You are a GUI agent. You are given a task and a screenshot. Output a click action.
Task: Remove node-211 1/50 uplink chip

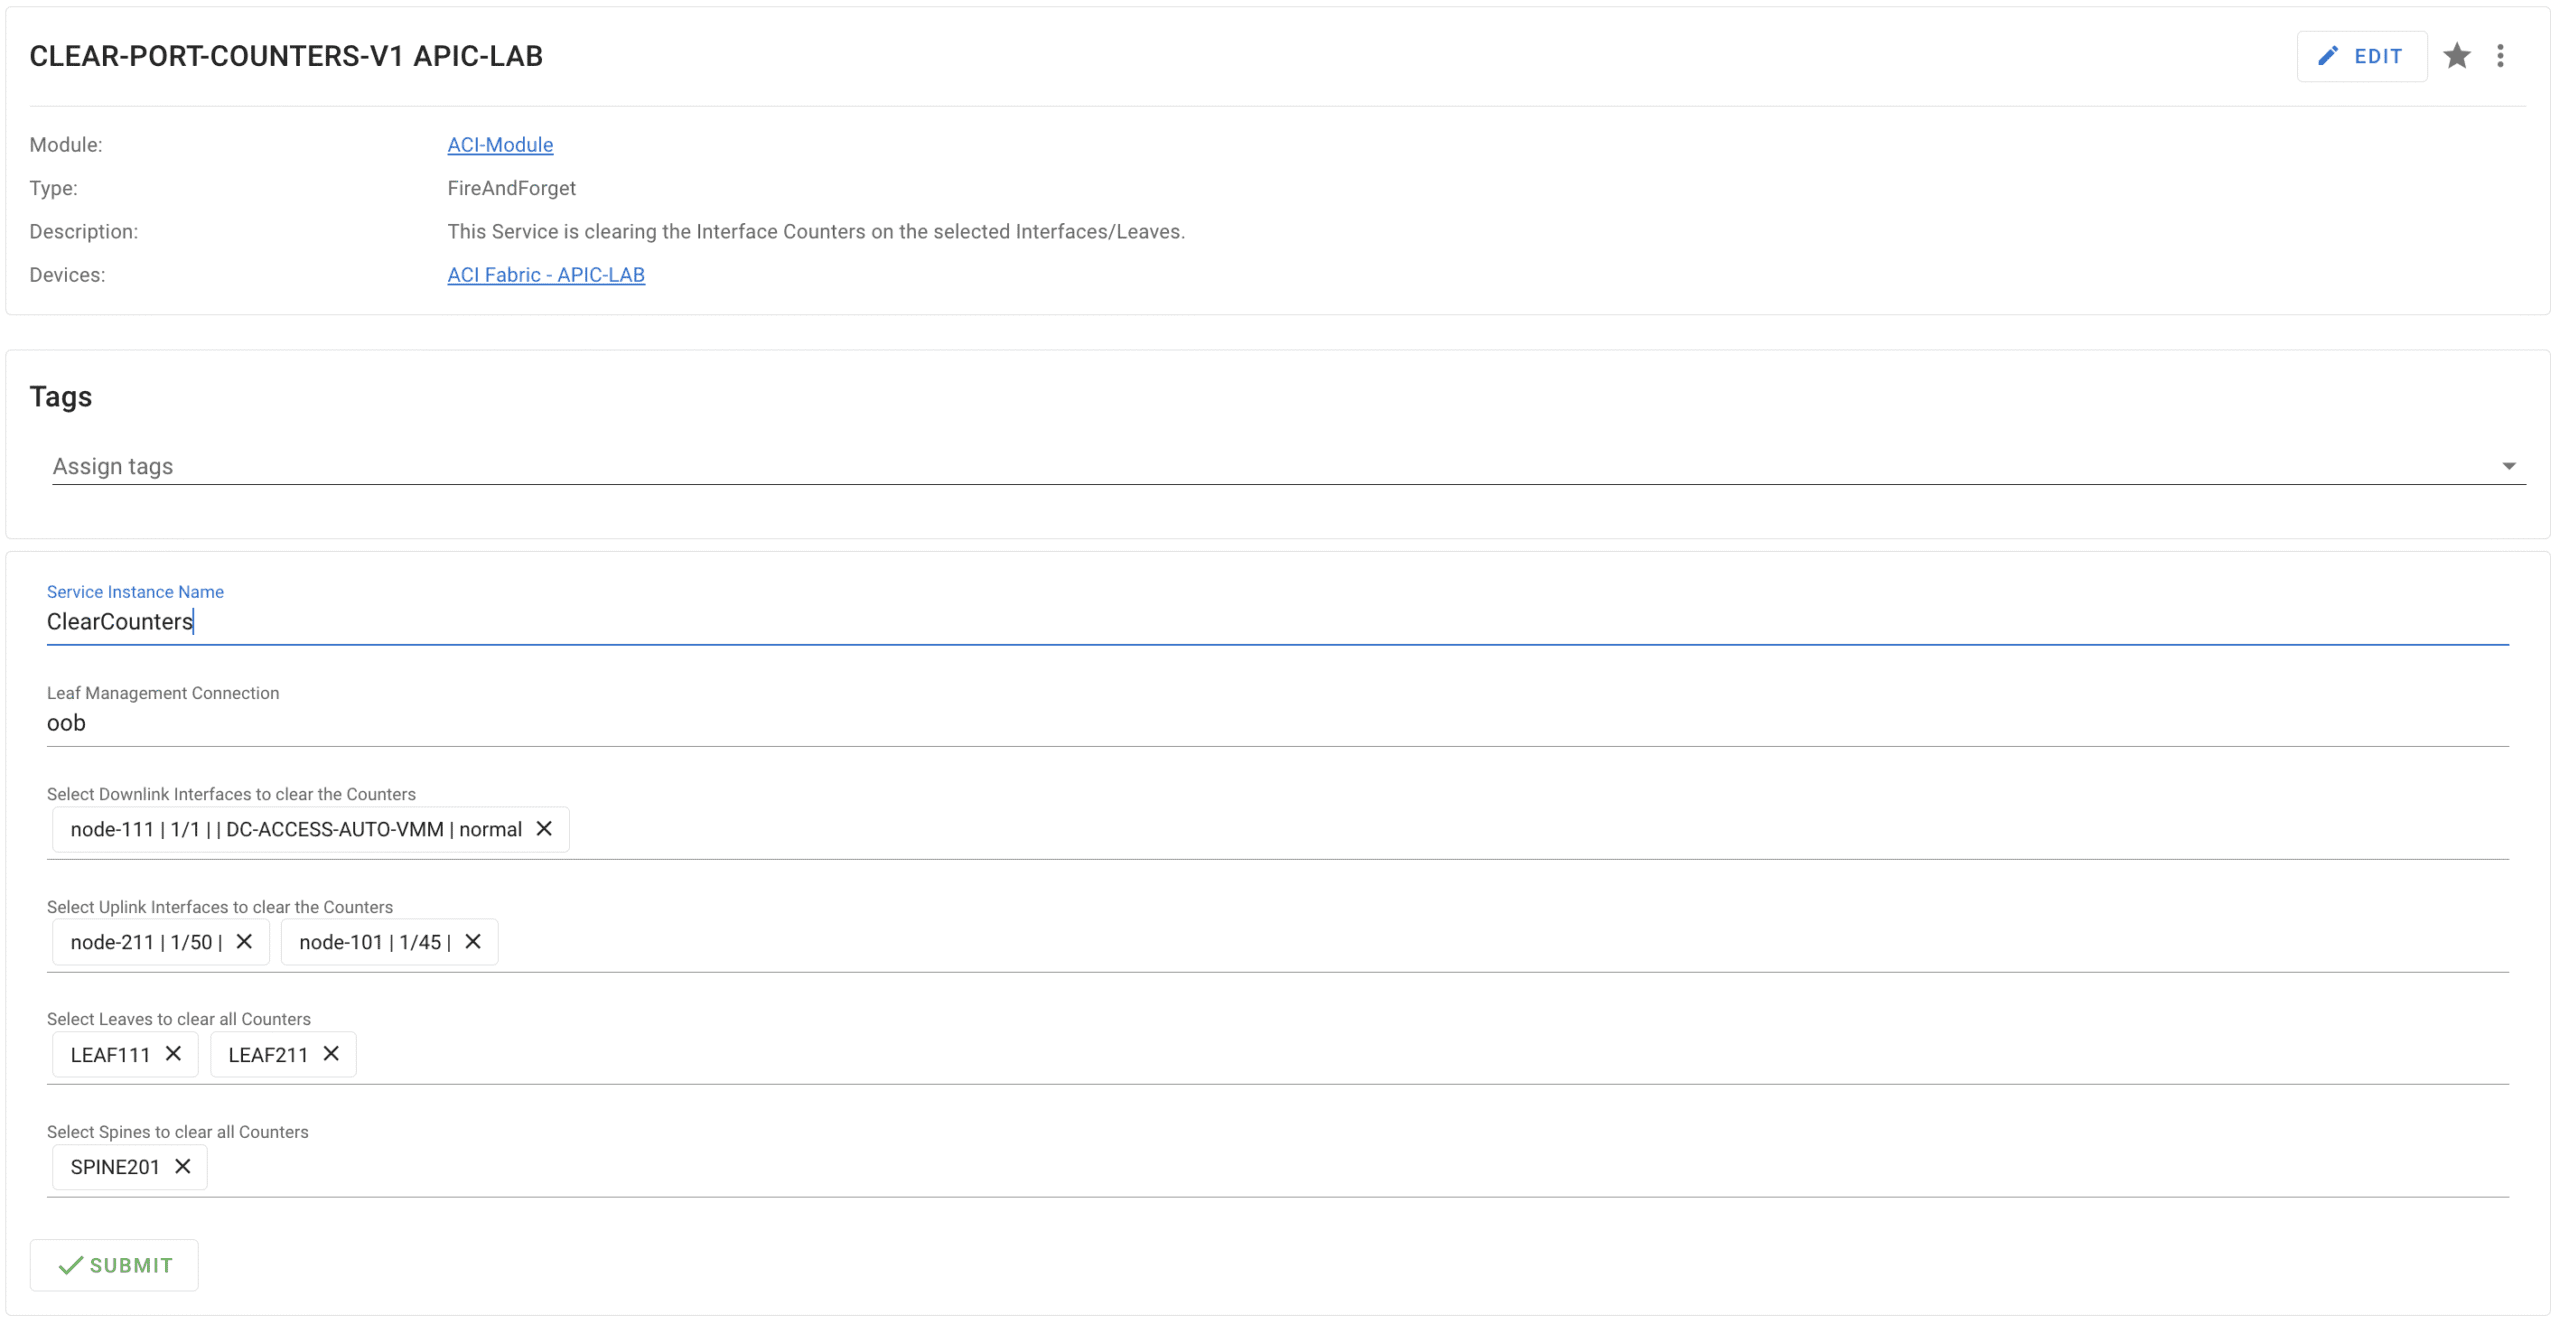coord(244,942)
